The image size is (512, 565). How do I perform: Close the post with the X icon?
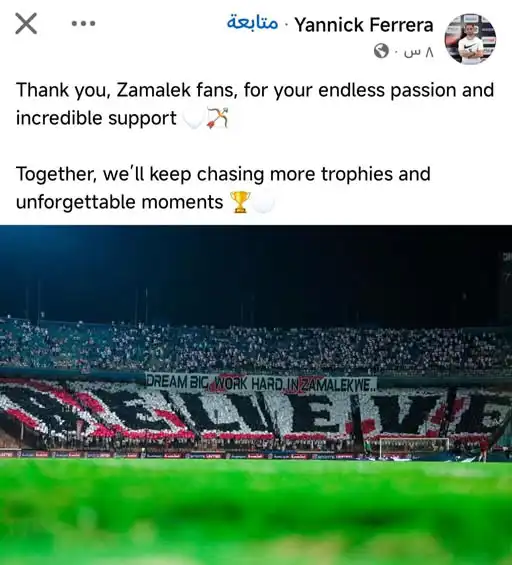pos(26,24)
